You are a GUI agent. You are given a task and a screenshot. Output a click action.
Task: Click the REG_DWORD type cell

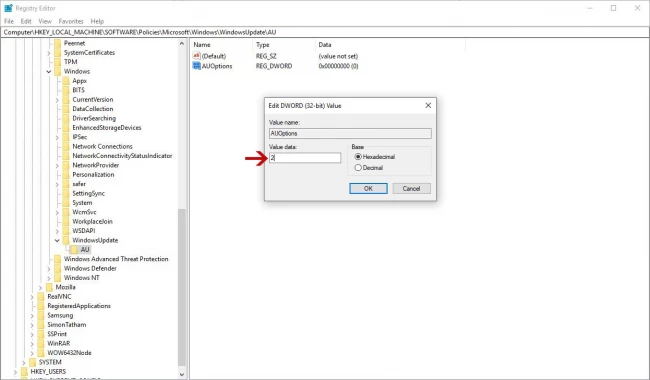click(x=274, y=66)
